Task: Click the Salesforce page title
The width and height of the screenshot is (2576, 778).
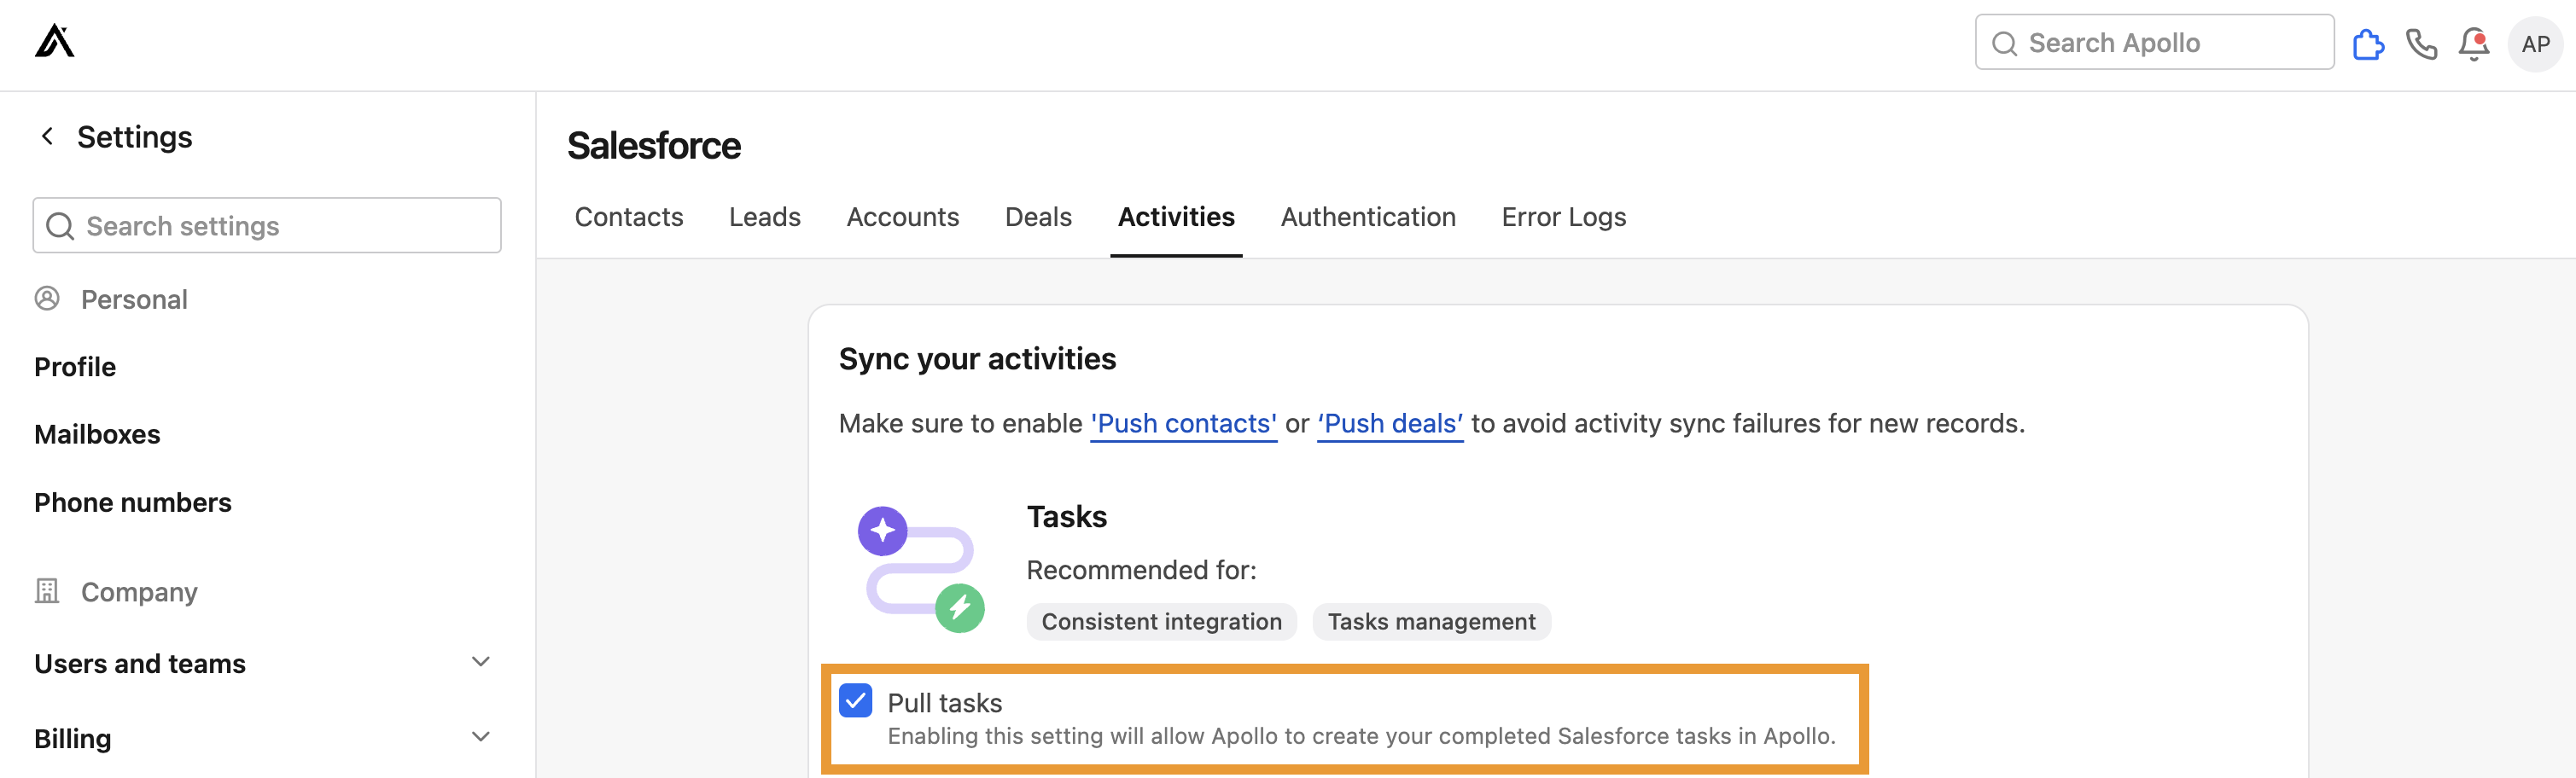Action: tap(654, 146)
